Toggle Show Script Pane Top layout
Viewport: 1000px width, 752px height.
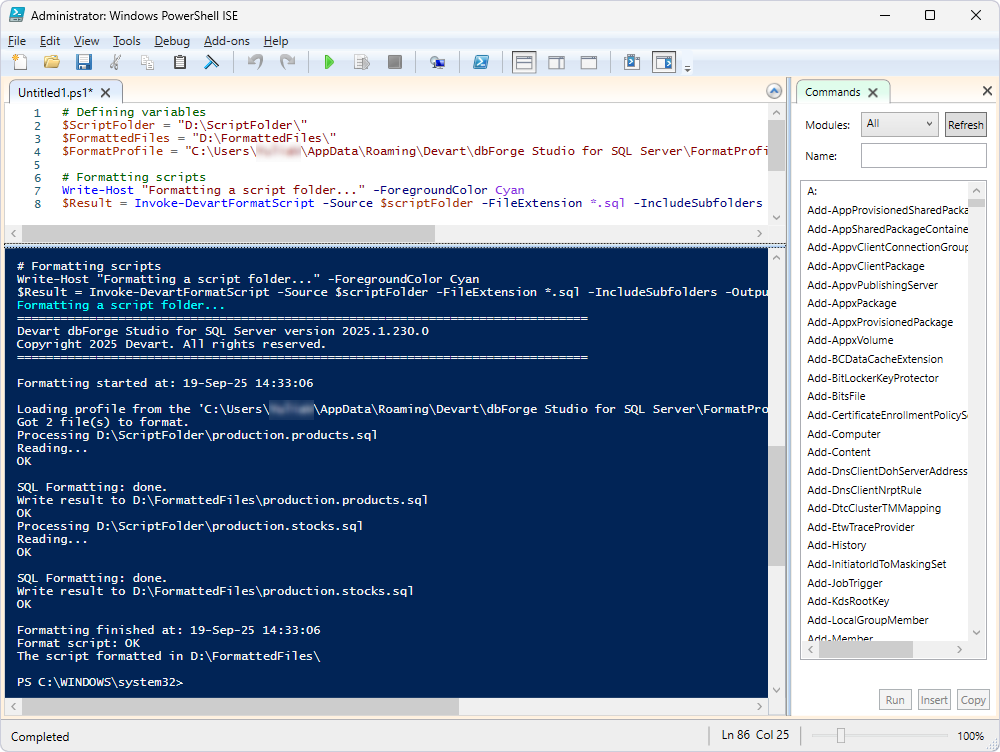[523, 62]
